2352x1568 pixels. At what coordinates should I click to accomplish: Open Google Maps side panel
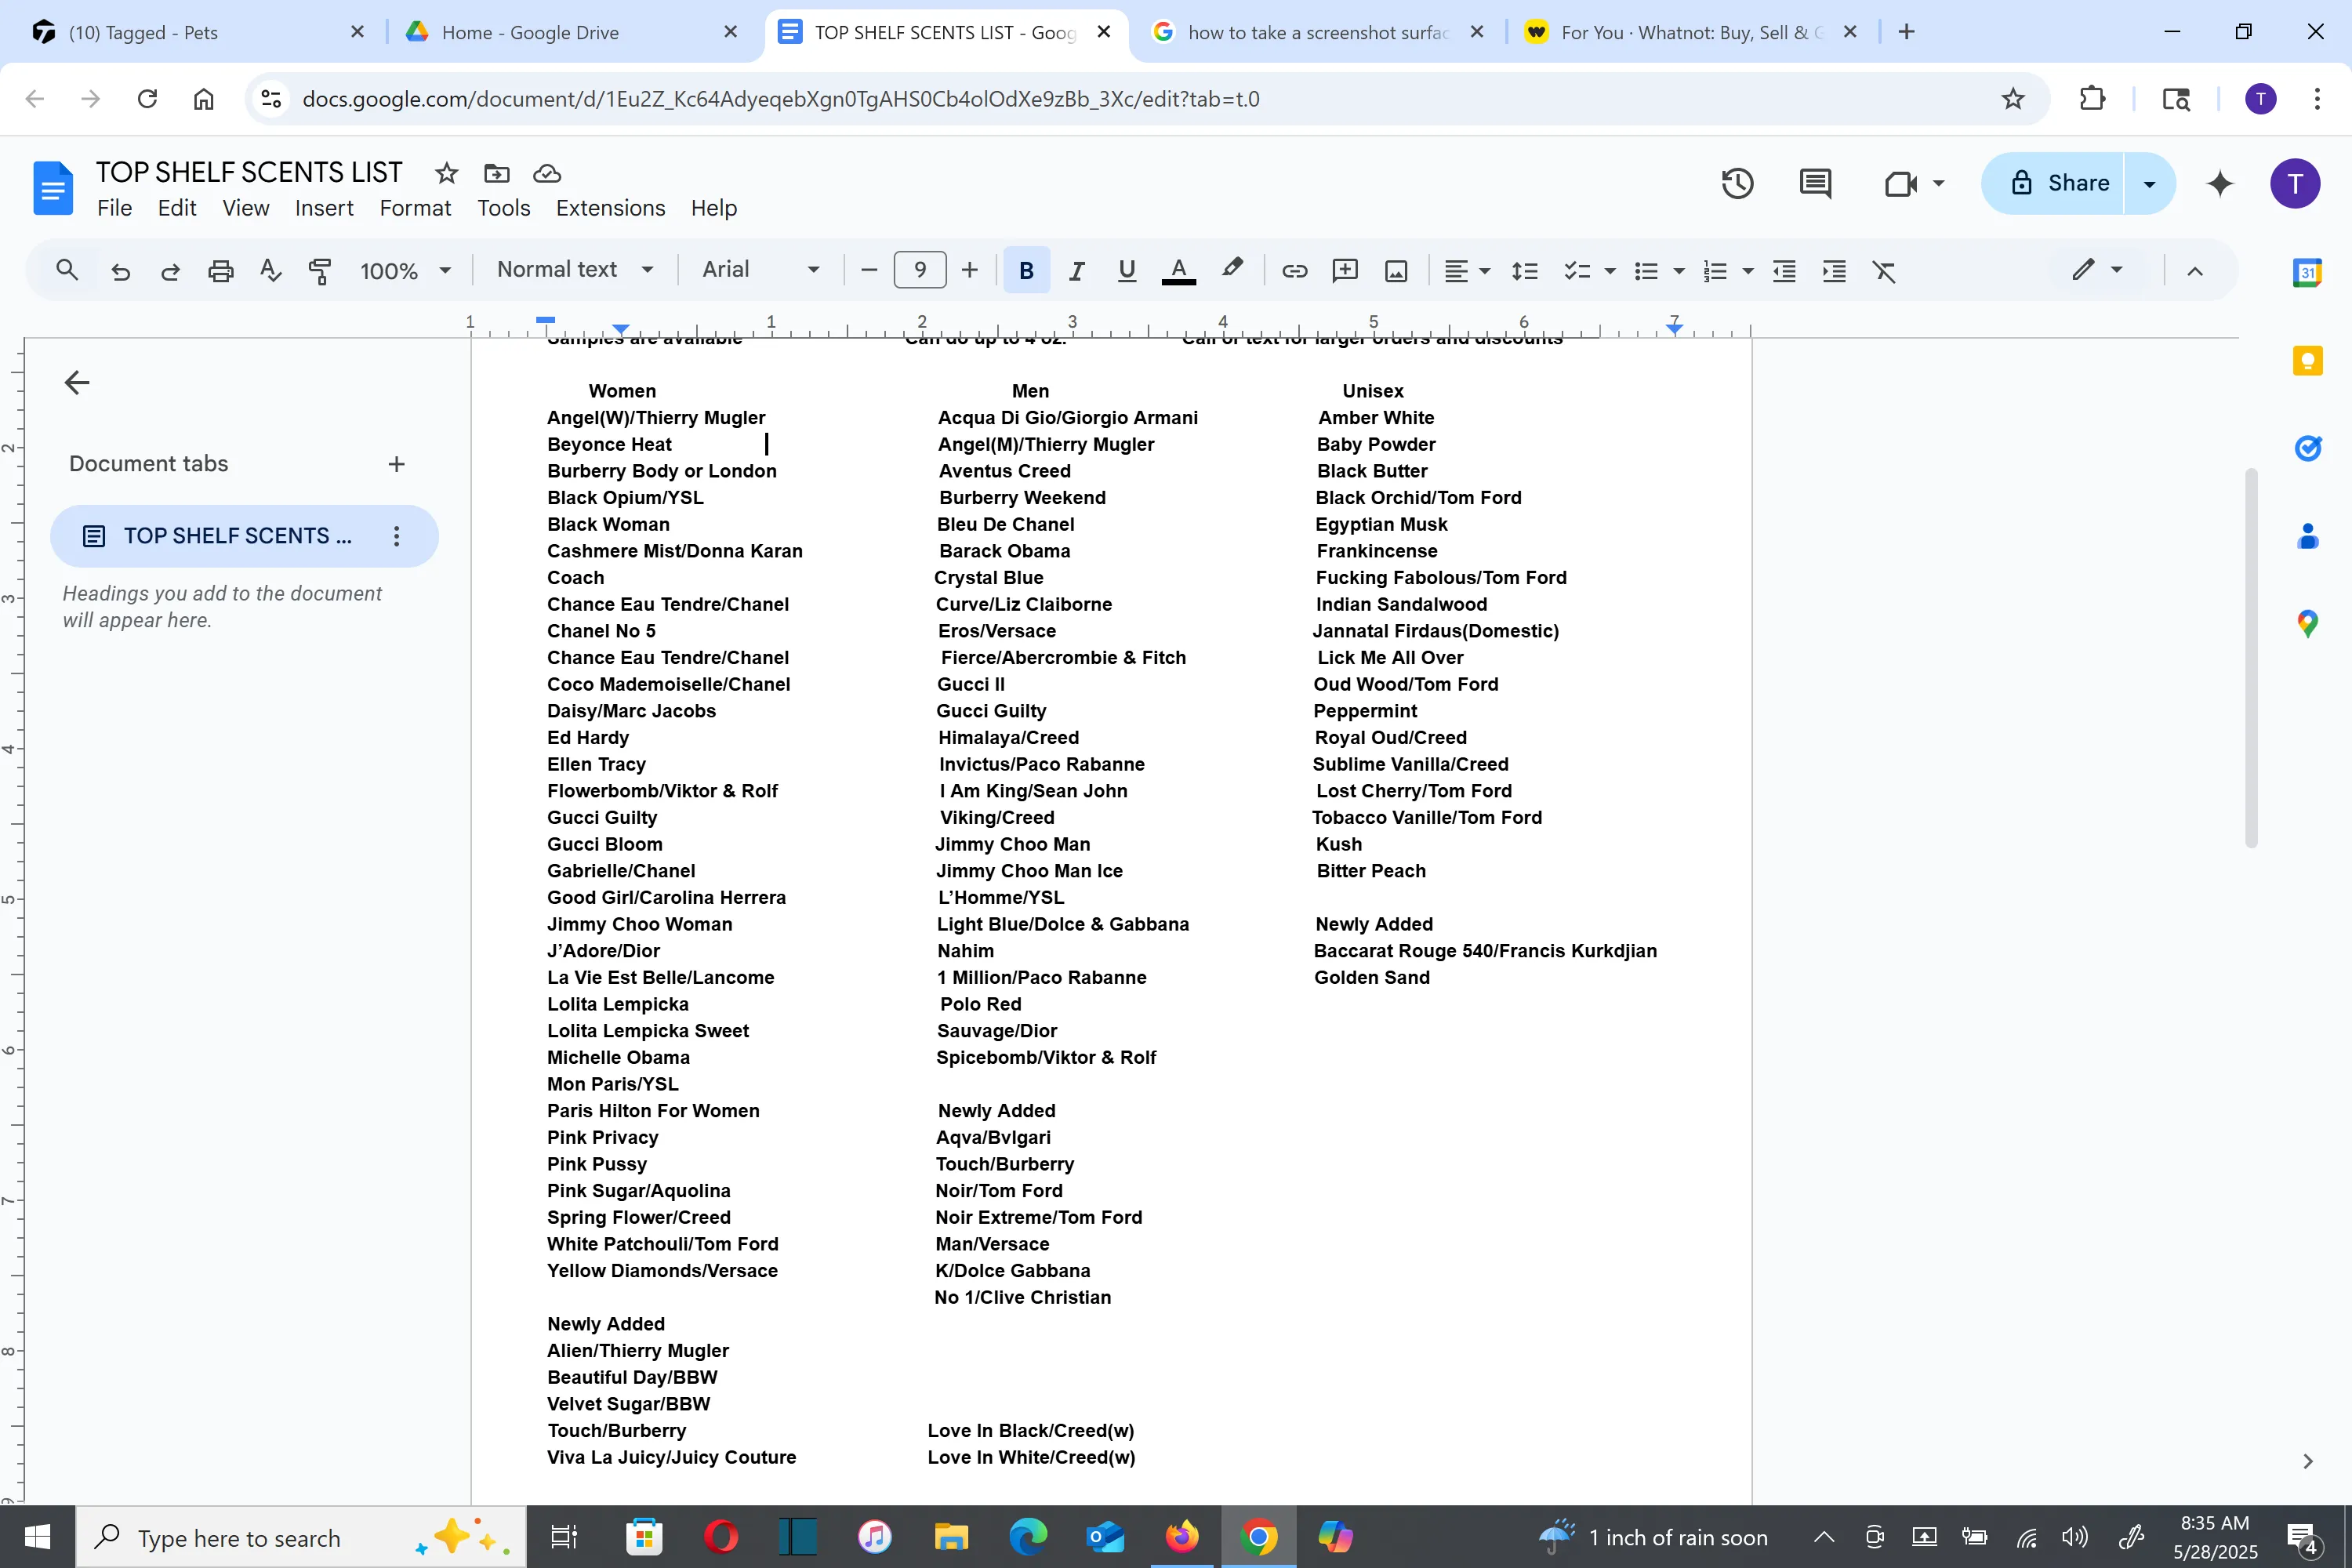(2307, 624)
